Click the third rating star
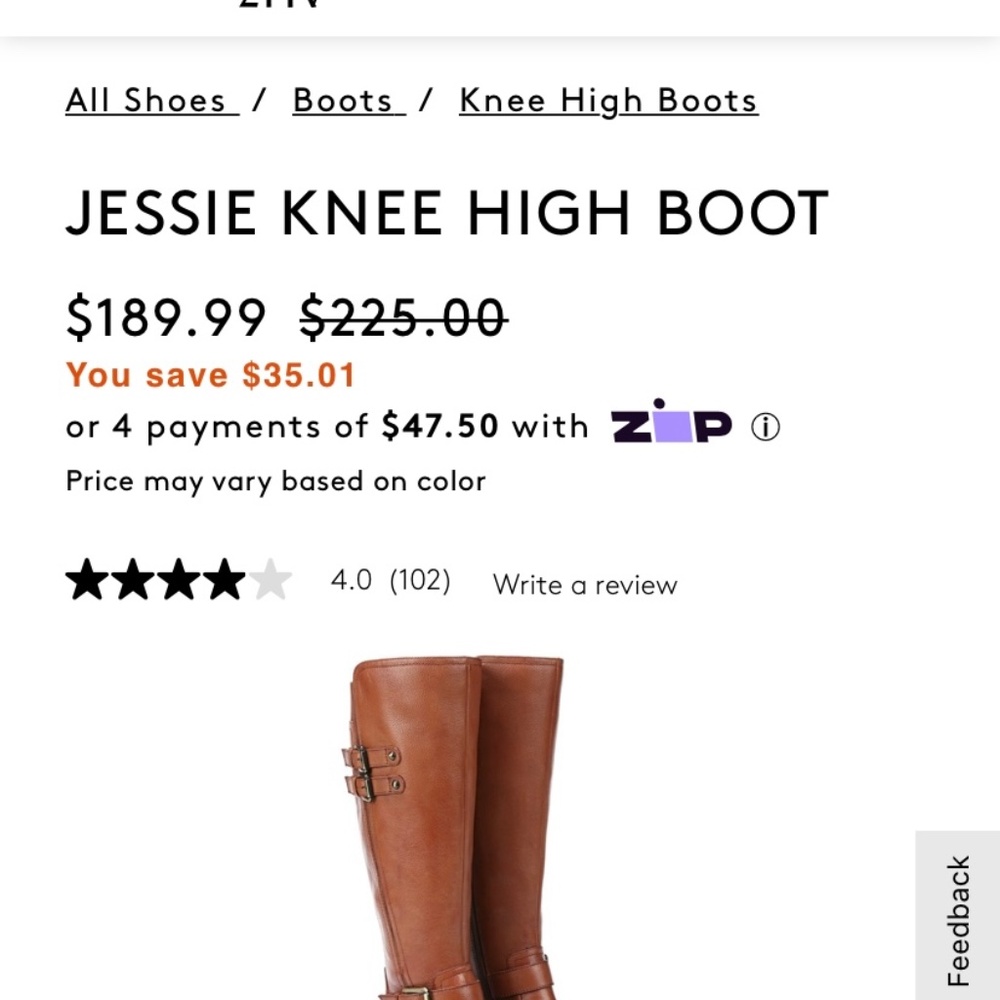Image resolution: width=1000 pixels, height=1000 pixels. tap(178, 580)
